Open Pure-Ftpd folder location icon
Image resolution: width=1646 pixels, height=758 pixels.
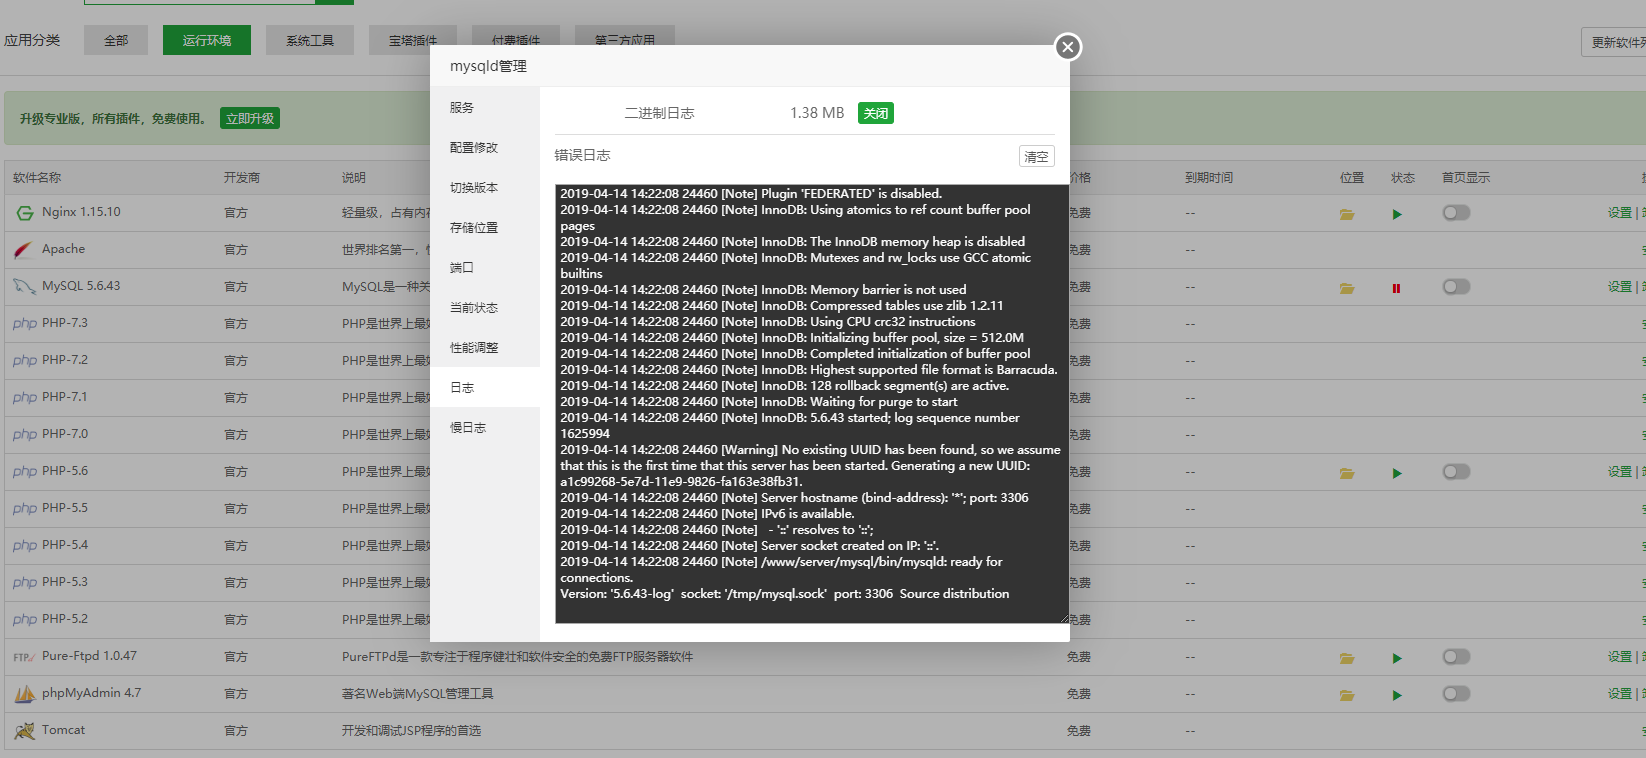[1347, 658]
